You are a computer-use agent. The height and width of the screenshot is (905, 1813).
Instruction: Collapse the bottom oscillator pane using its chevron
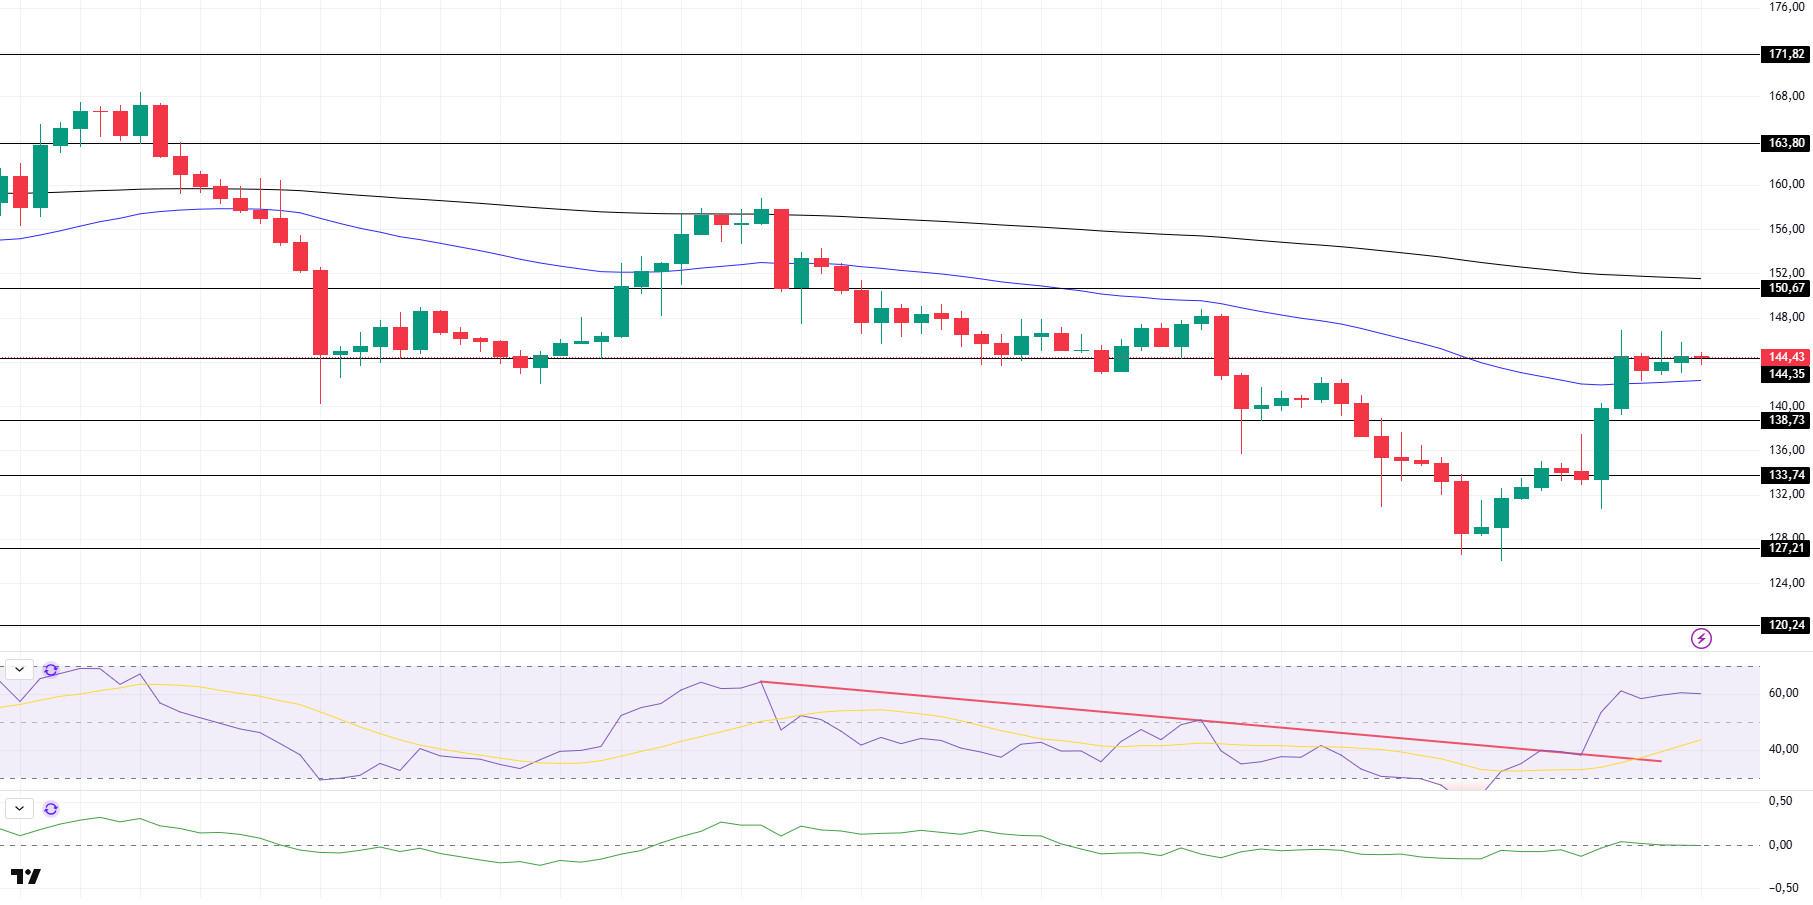point(19,808)
